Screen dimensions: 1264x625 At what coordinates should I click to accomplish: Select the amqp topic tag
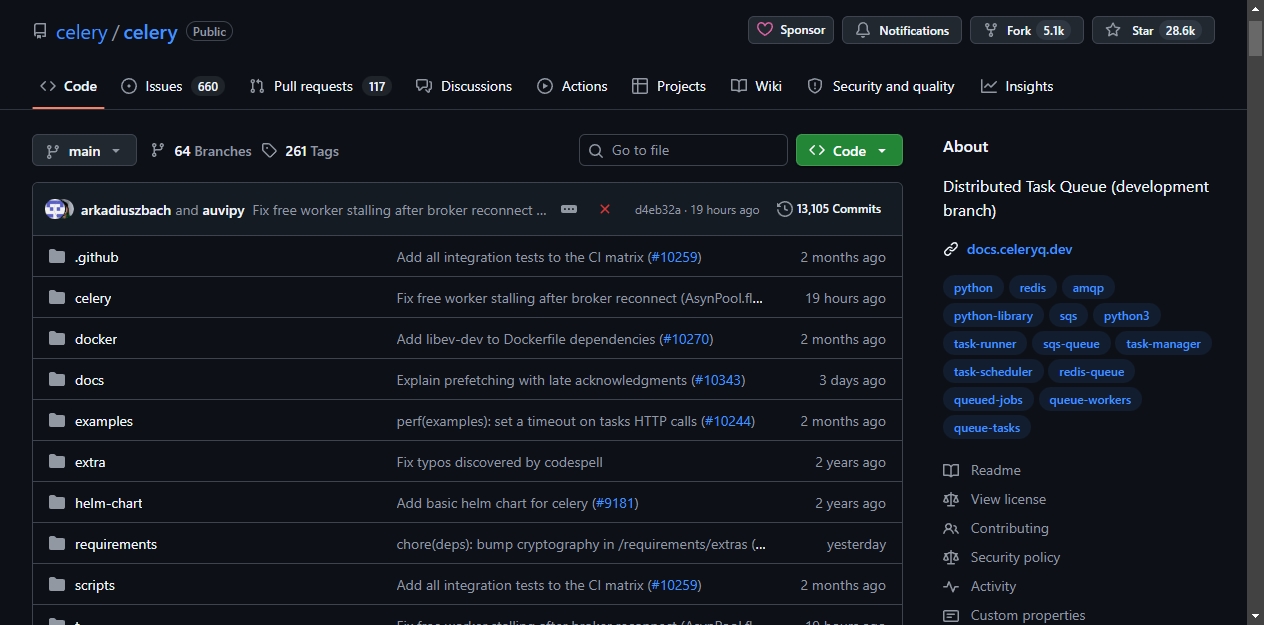pyautogui.click(x=1088, y=288)
